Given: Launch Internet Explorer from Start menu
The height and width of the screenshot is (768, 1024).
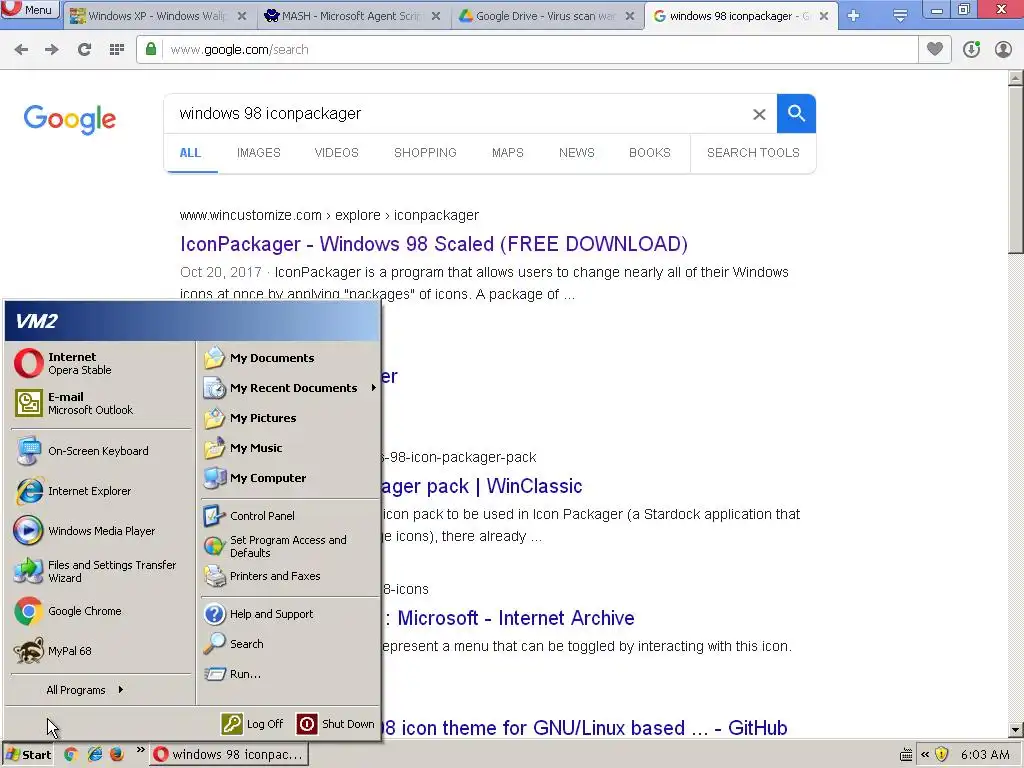Looking at the screenshot, I should tap(101, 491).
